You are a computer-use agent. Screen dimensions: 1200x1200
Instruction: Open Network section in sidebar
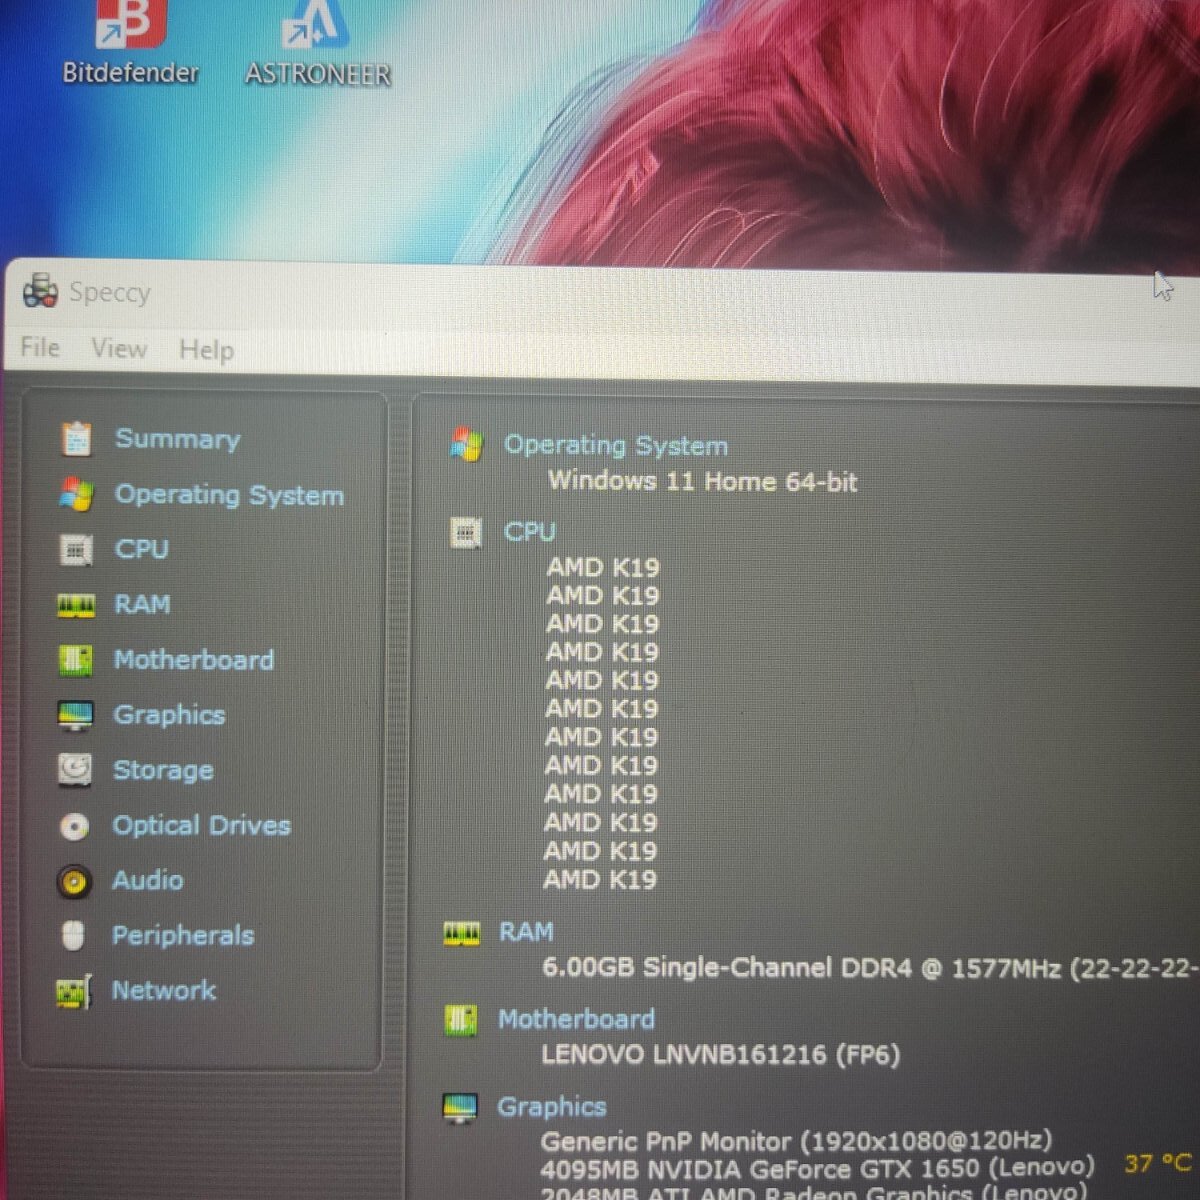pyautogui.click(x=164, y=990)
